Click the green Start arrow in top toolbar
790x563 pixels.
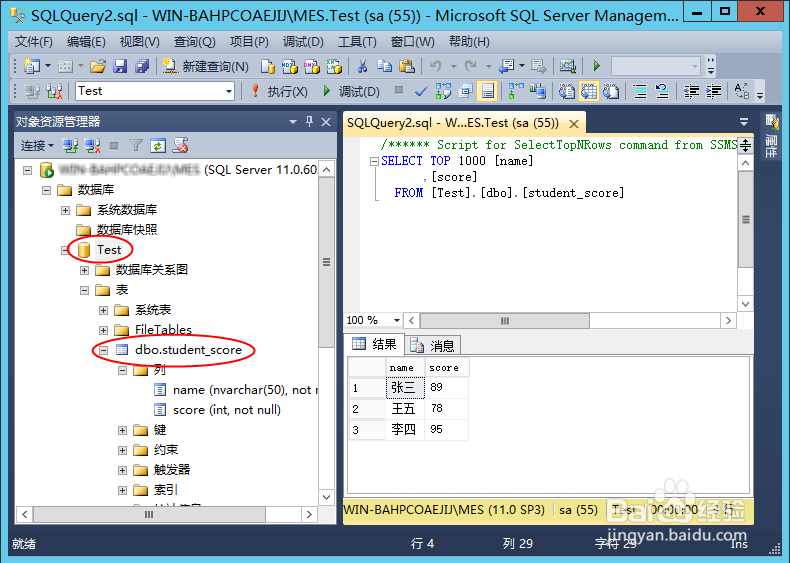coord(597,66)
